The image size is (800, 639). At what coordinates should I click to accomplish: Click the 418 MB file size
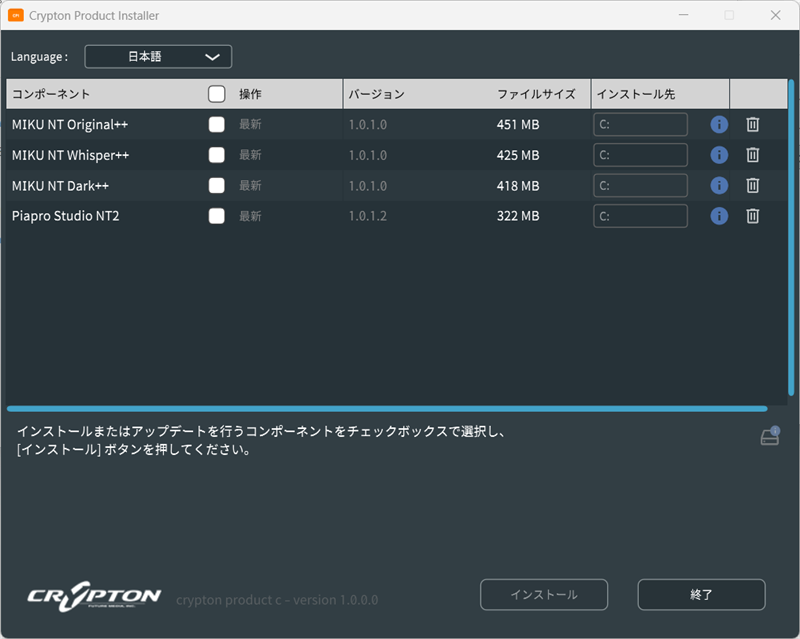click(x=518, y=186)
